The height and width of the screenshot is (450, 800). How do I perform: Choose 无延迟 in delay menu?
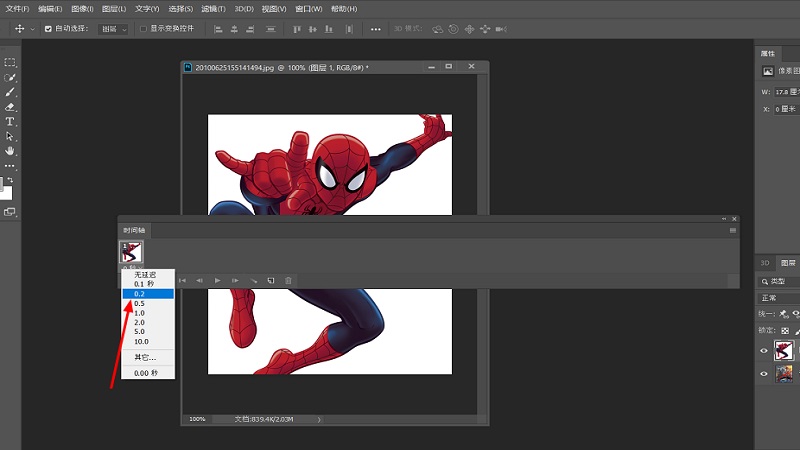tap(148, 274)
